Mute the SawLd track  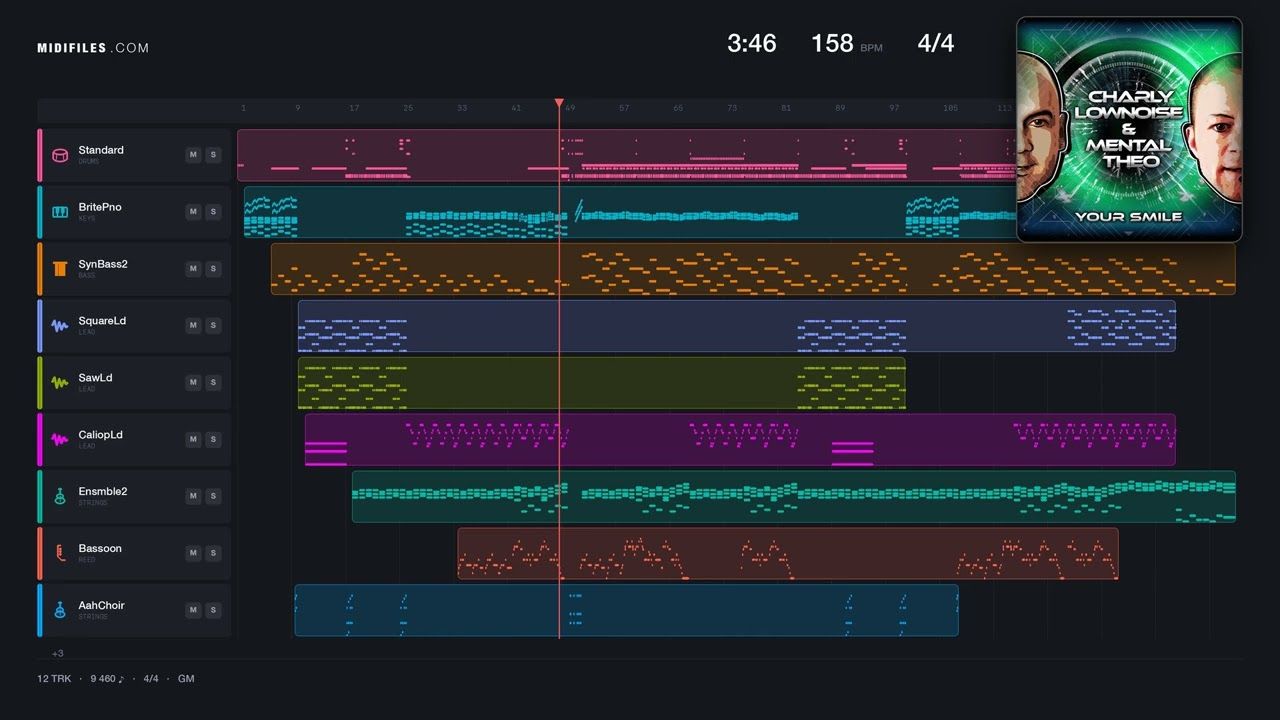point(193,383)
